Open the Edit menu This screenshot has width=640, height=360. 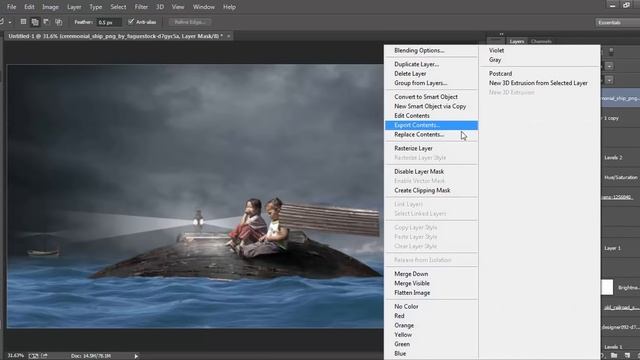click(x=29, y=7)
